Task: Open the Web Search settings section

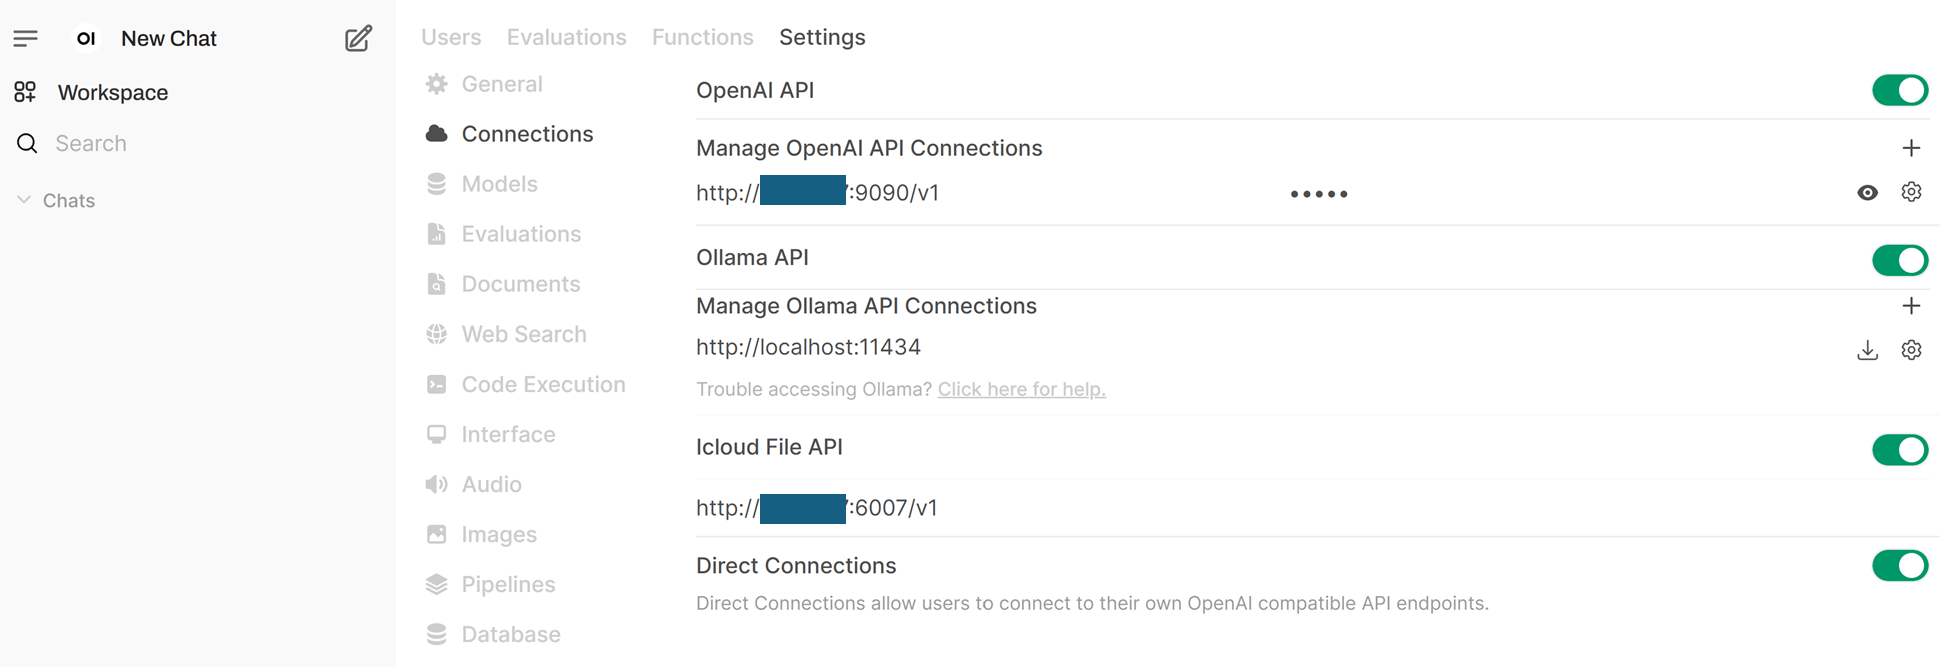Action: click(523, 334)
